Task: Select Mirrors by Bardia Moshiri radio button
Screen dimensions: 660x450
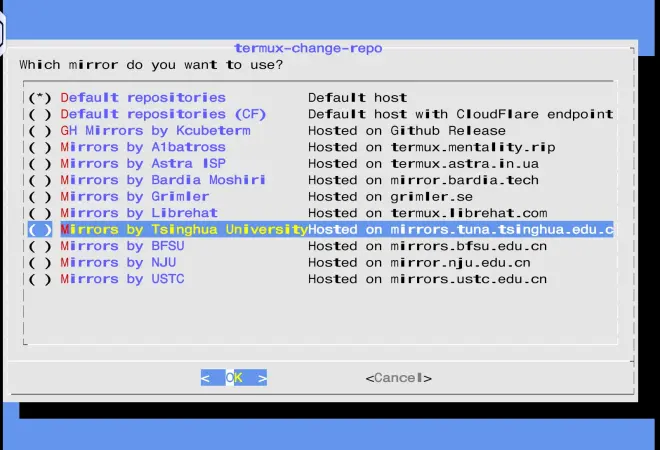Action: [40, 180]
